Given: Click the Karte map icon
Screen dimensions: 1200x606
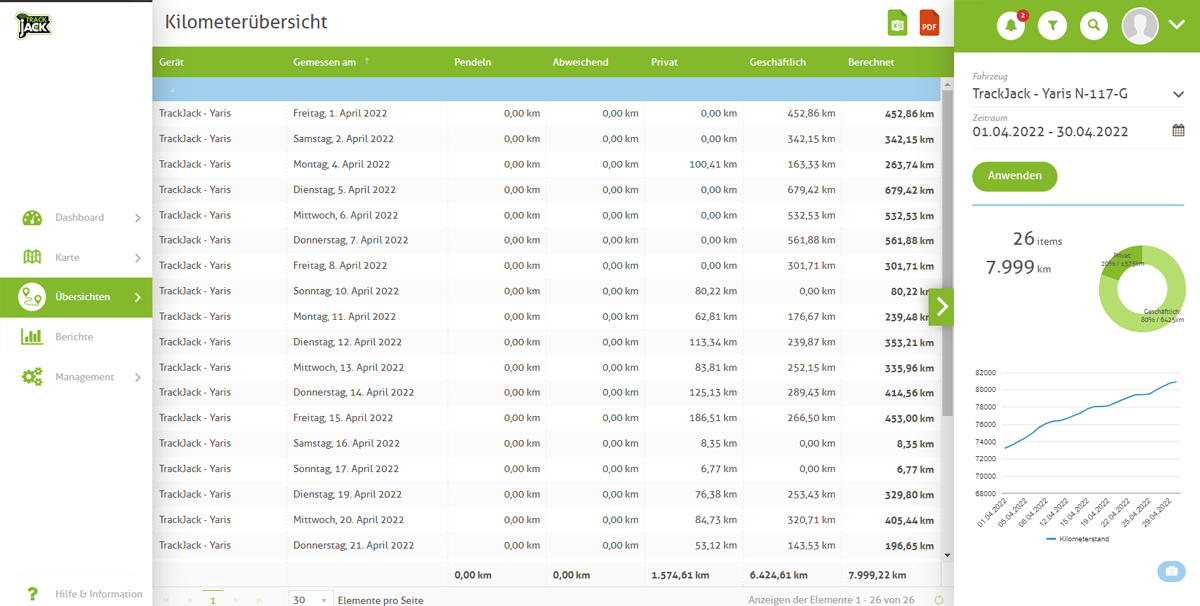Looking at the screenshot, I should click(x=32, y=257).
